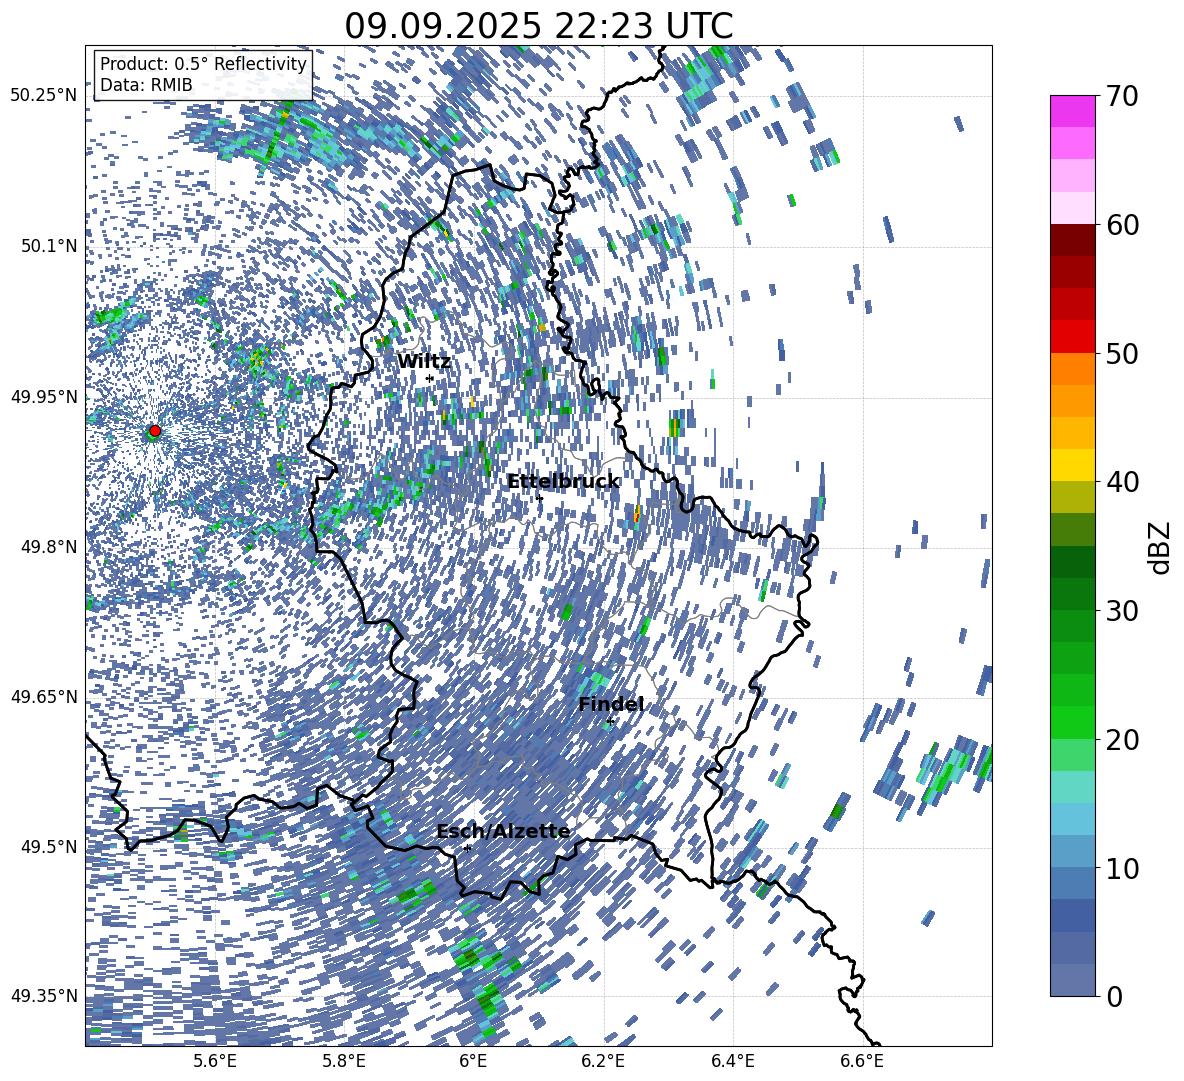Click the 6.2°E longitude label
Image resolution: width=1184 pixels, height=1081 pixels.
pyautogui.click(x=603, y=1061)
